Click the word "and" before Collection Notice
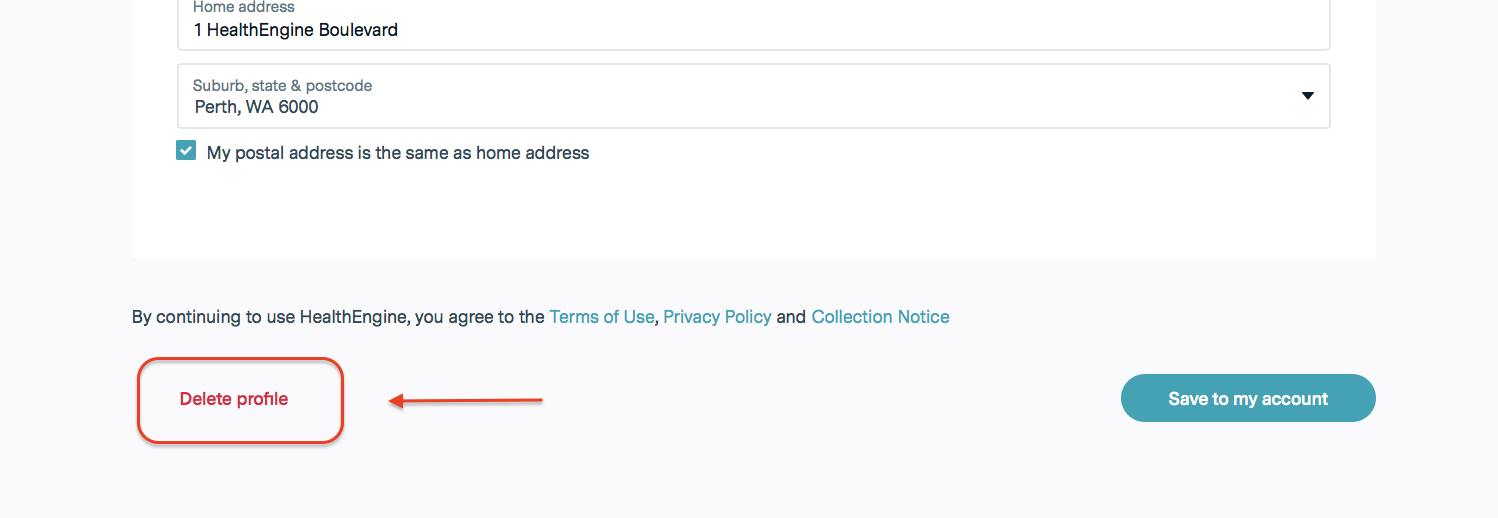The width and height of the screenshot is (1498, 518). point(791,317)
